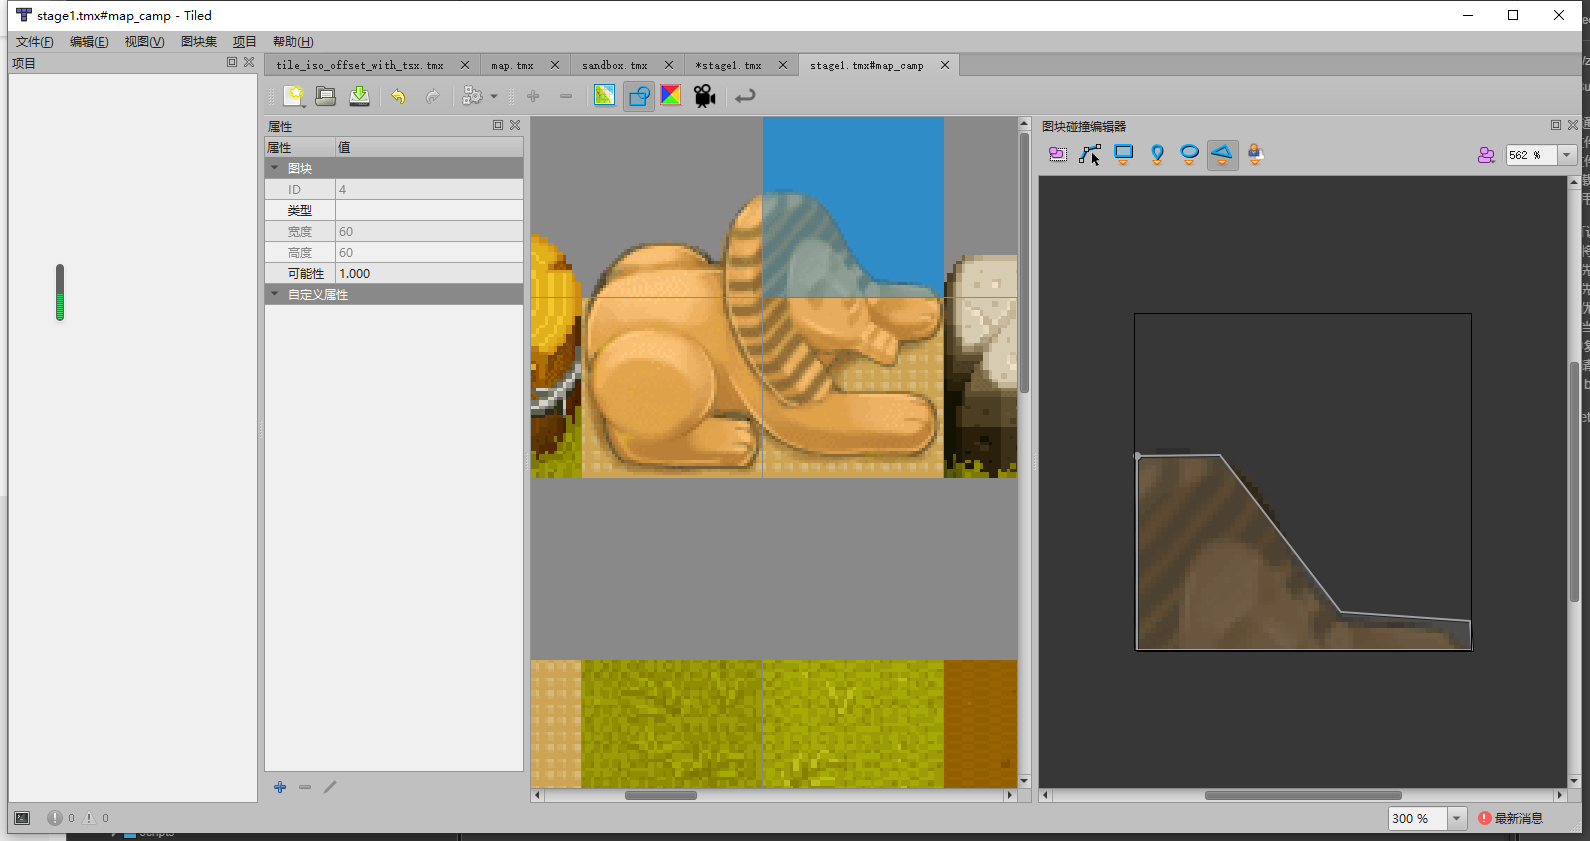This screenshot has width=1590, height=841.
Task: Close the stage1.tmx#map_camp tab
Action: click(945, 65)
